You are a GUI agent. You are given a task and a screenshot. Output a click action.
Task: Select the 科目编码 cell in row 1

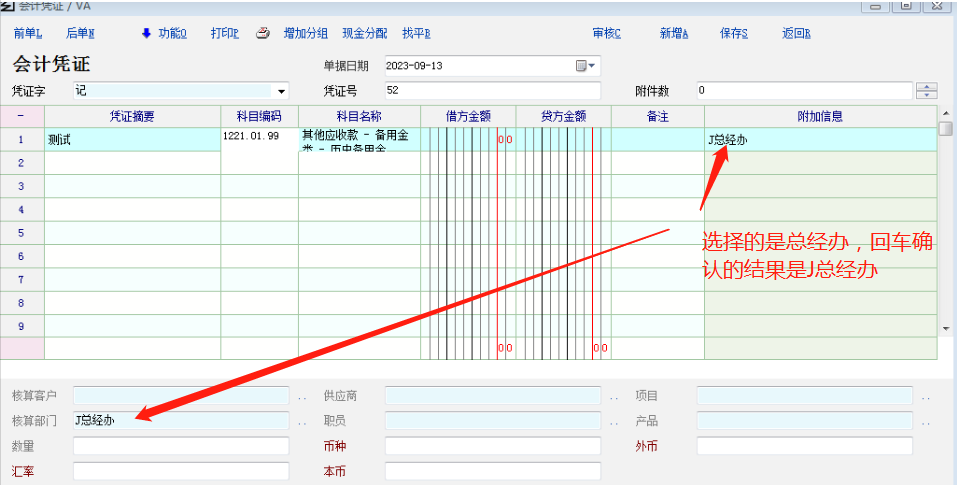[259, 139]
